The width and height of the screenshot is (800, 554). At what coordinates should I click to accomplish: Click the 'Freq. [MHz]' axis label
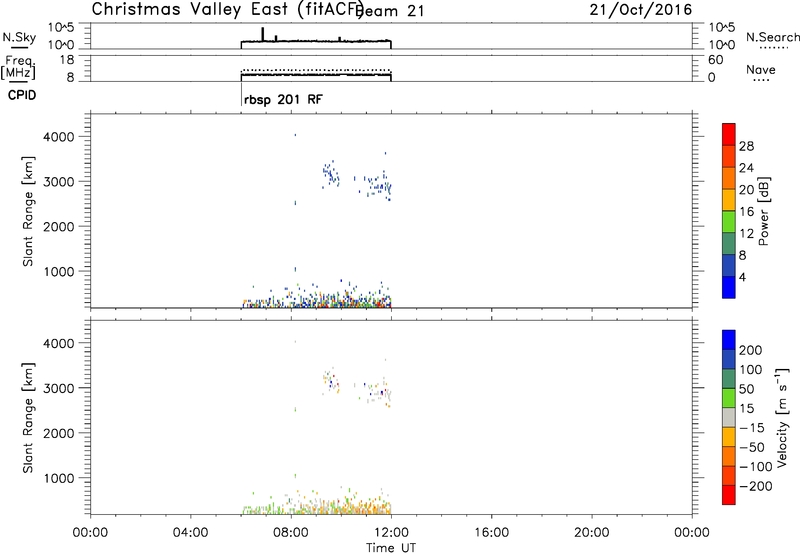click(x=18, y=67)
